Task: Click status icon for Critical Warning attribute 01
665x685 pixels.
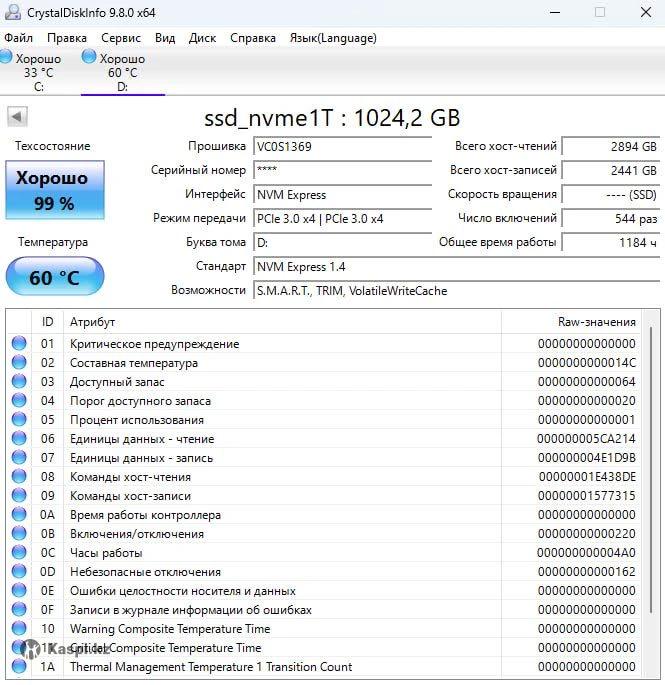Action: click(19, 344)
